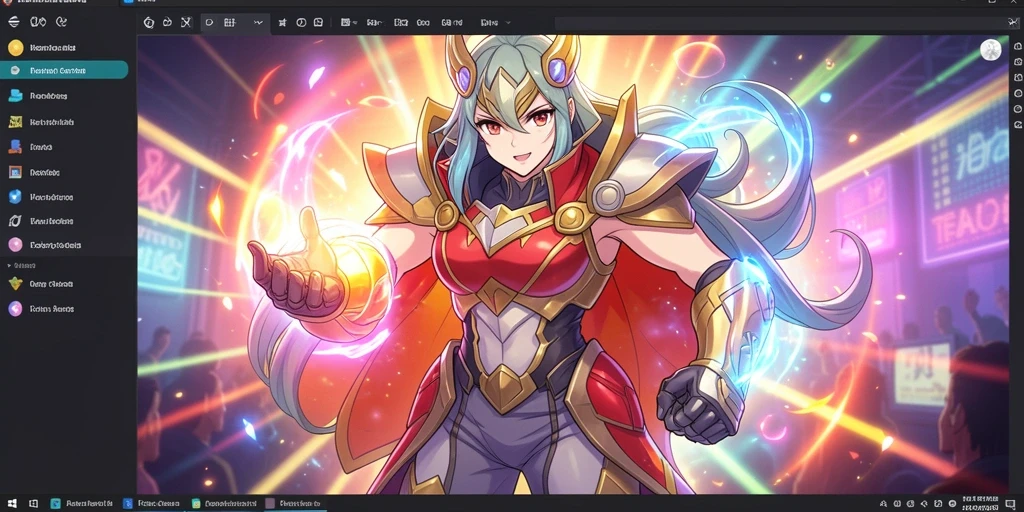The height and width of the screenshot is (512, 1024).
Task: Open the layout dropdown with small arrow
Action: point(349,22)
